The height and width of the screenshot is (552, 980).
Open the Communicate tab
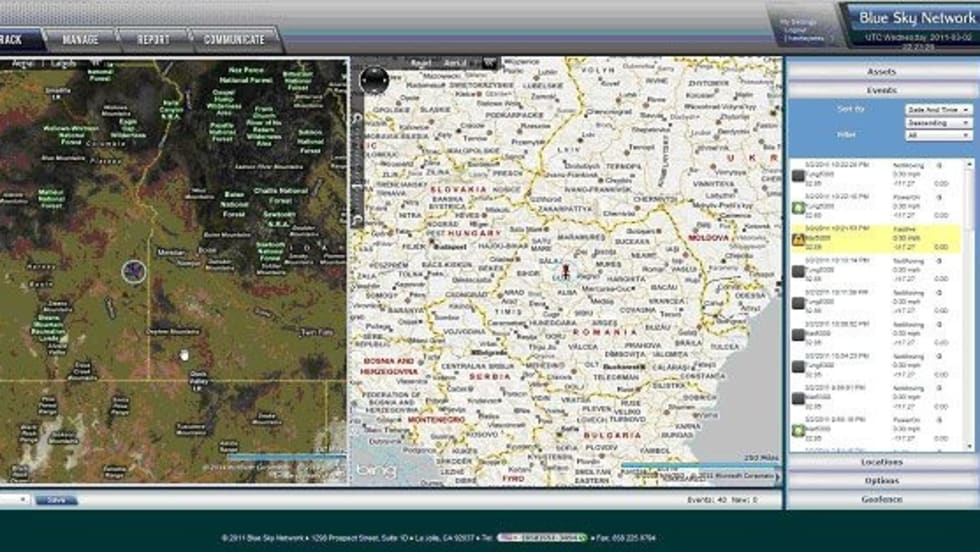(234, 40)
